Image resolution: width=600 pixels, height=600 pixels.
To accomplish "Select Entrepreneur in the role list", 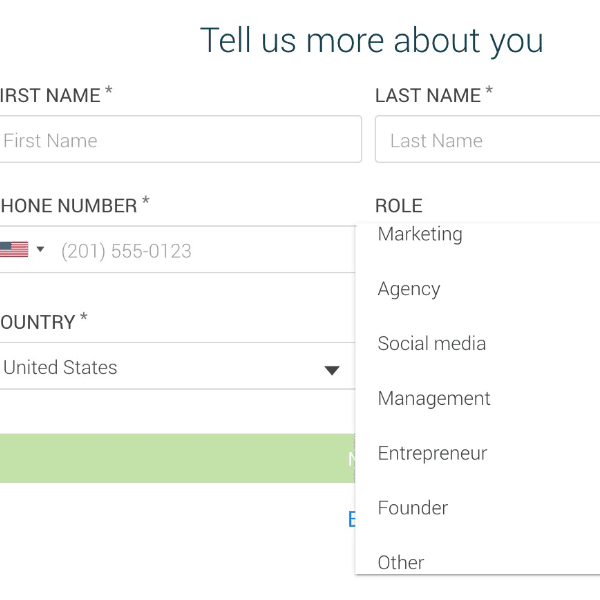I will (x=432, y=453).
